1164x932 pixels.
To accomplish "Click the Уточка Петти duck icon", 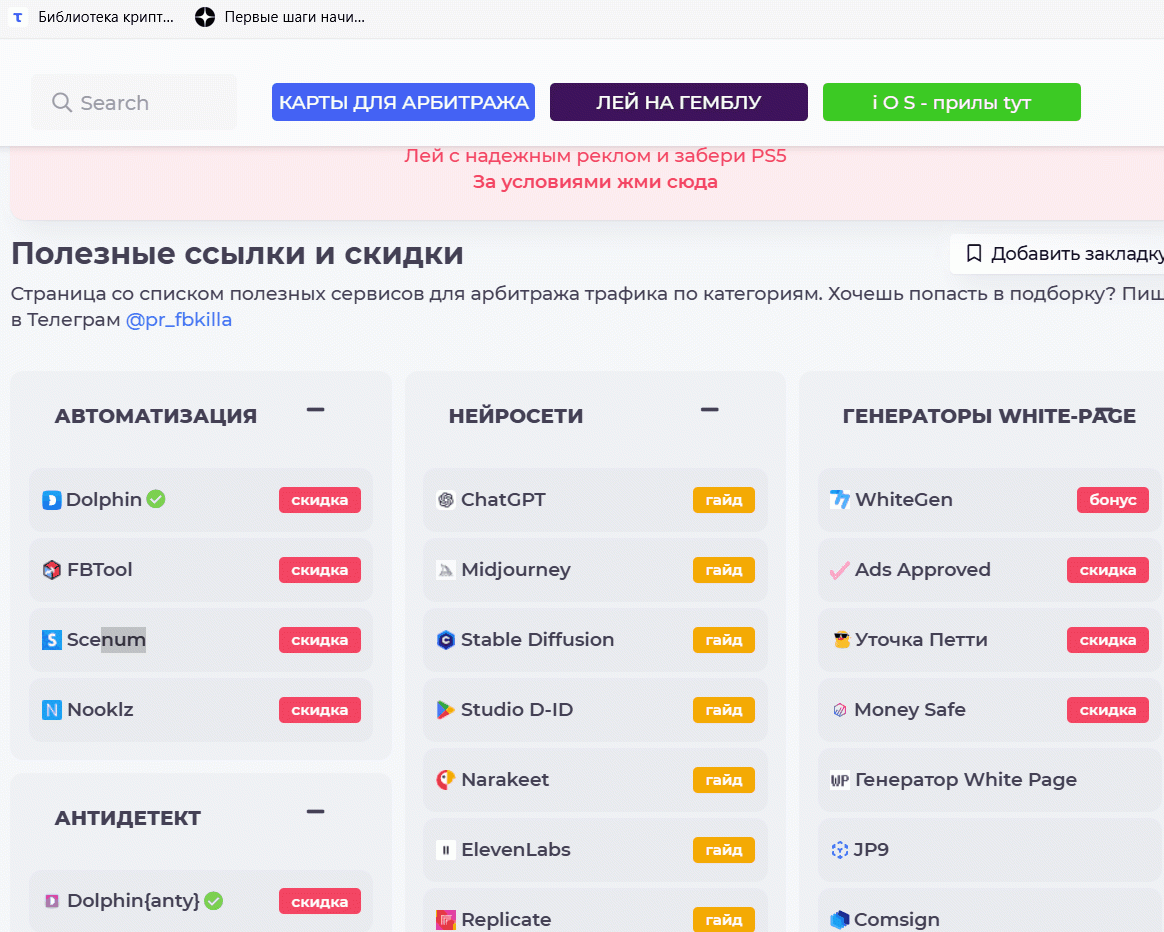I will click(841, 639).
